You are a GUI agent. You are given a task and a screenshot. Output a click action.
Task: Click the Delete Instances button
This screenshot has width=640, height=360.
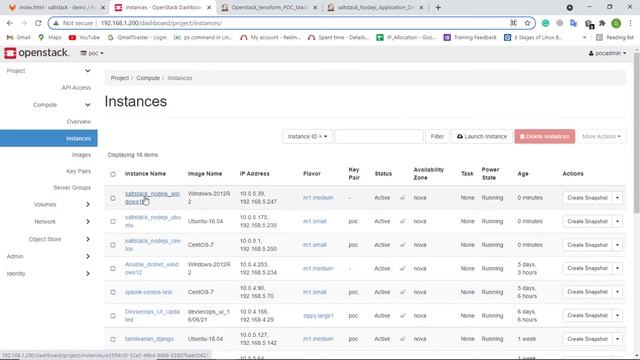click(x=544, y=136)
